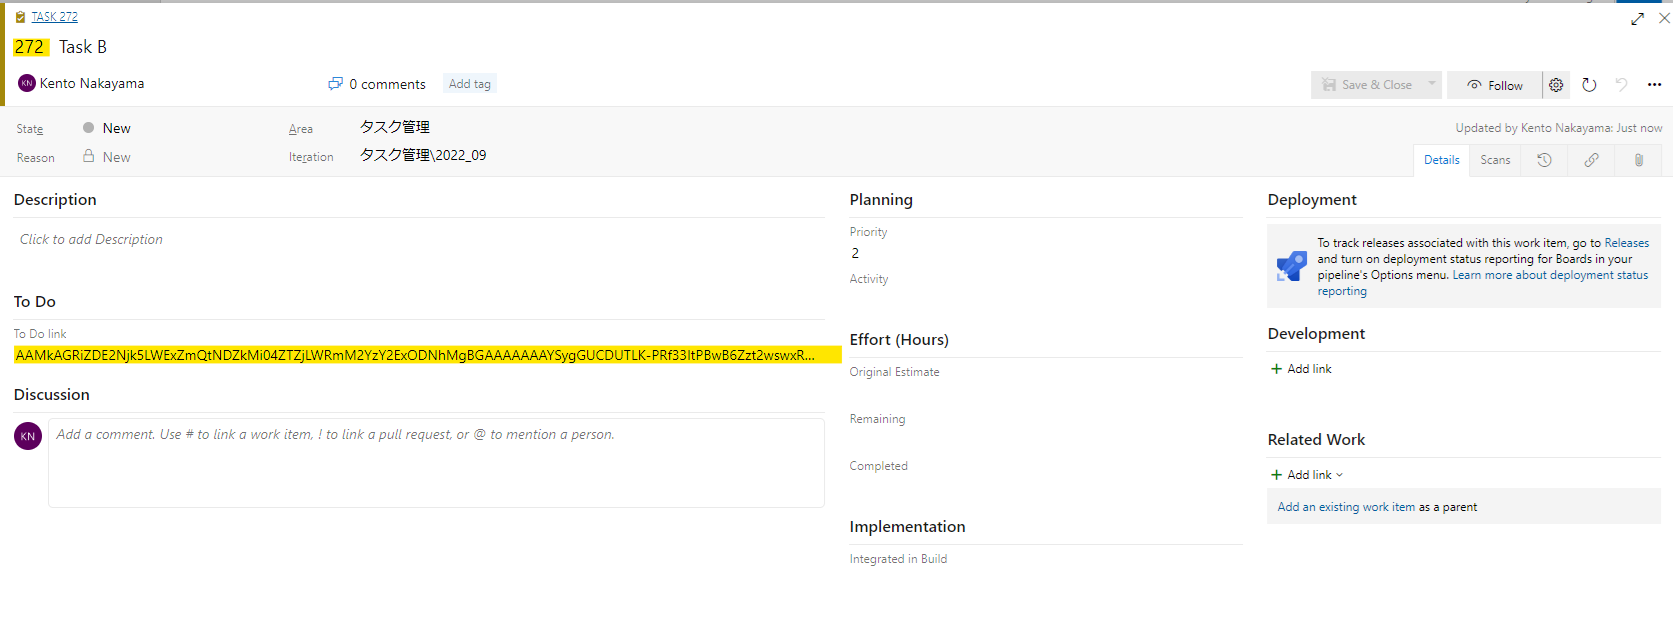1673x639 pixels.
Task: Open the gear settings icon
Action: [x=1556, y=85]
